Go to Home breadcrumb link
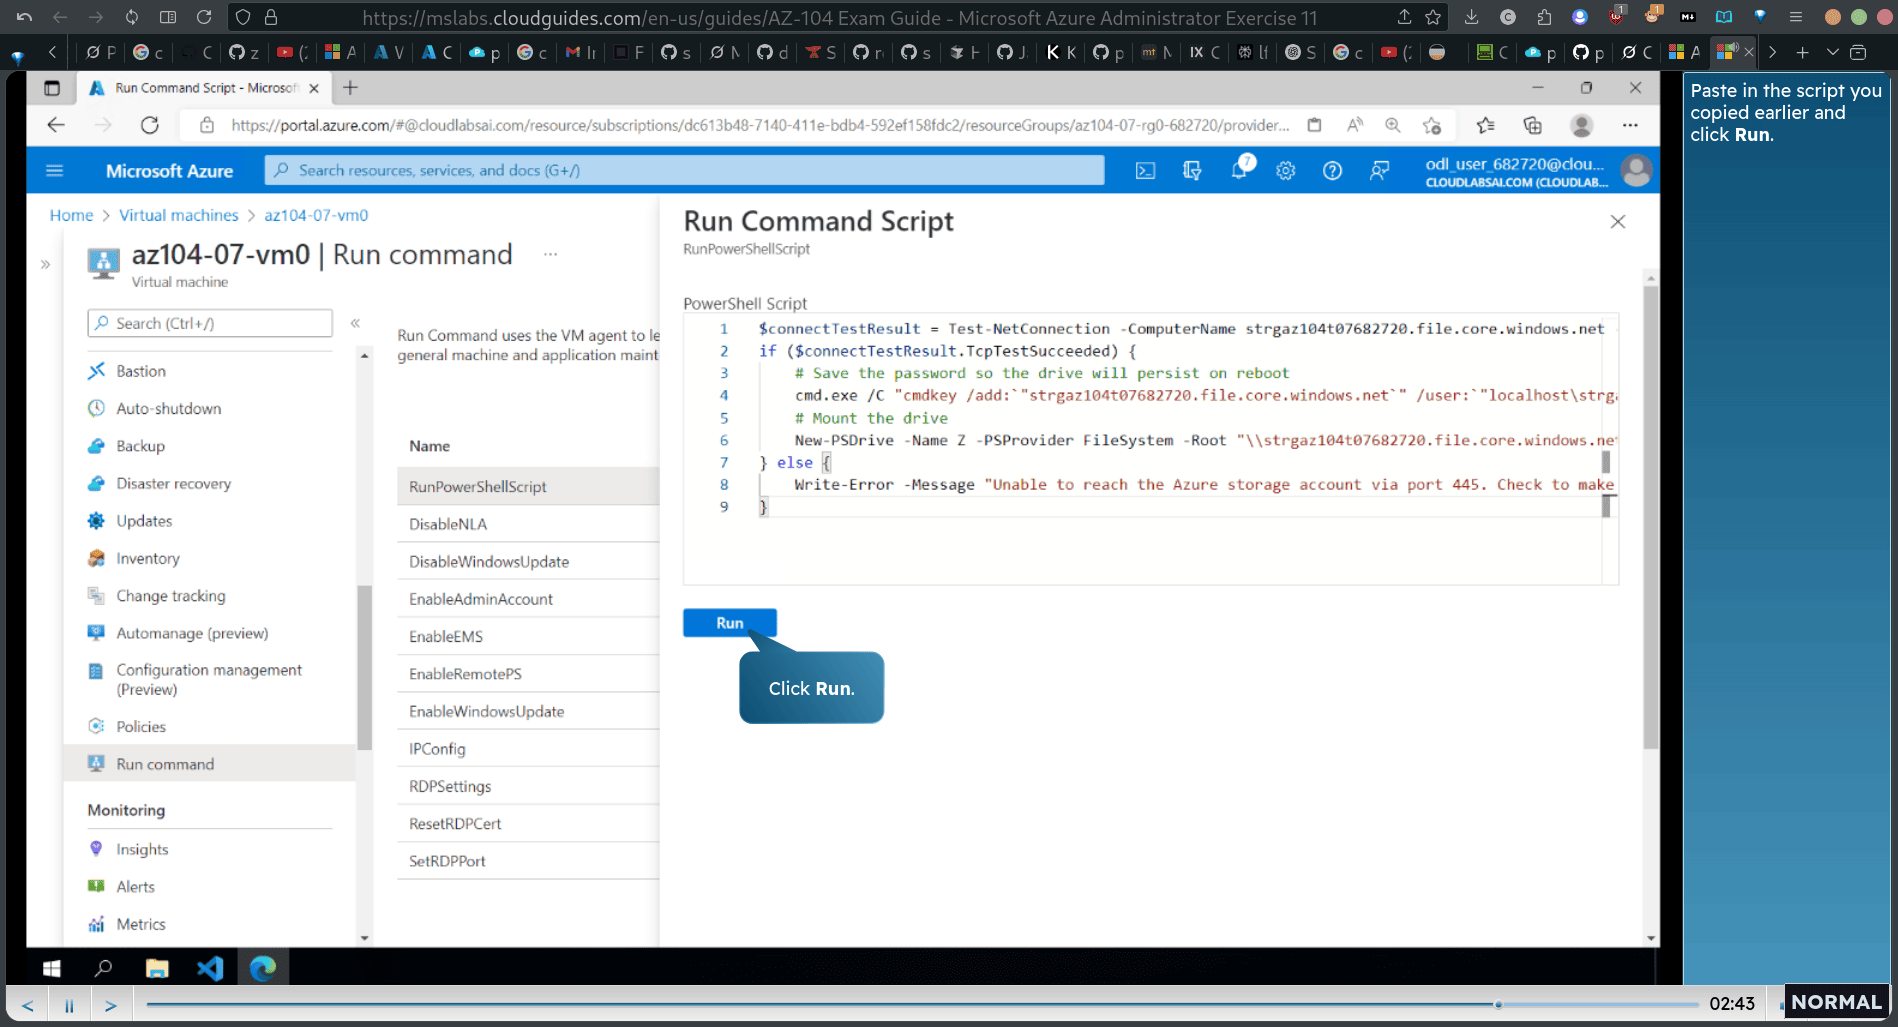Viewport: 1898px width, 1027px height. 71,215
